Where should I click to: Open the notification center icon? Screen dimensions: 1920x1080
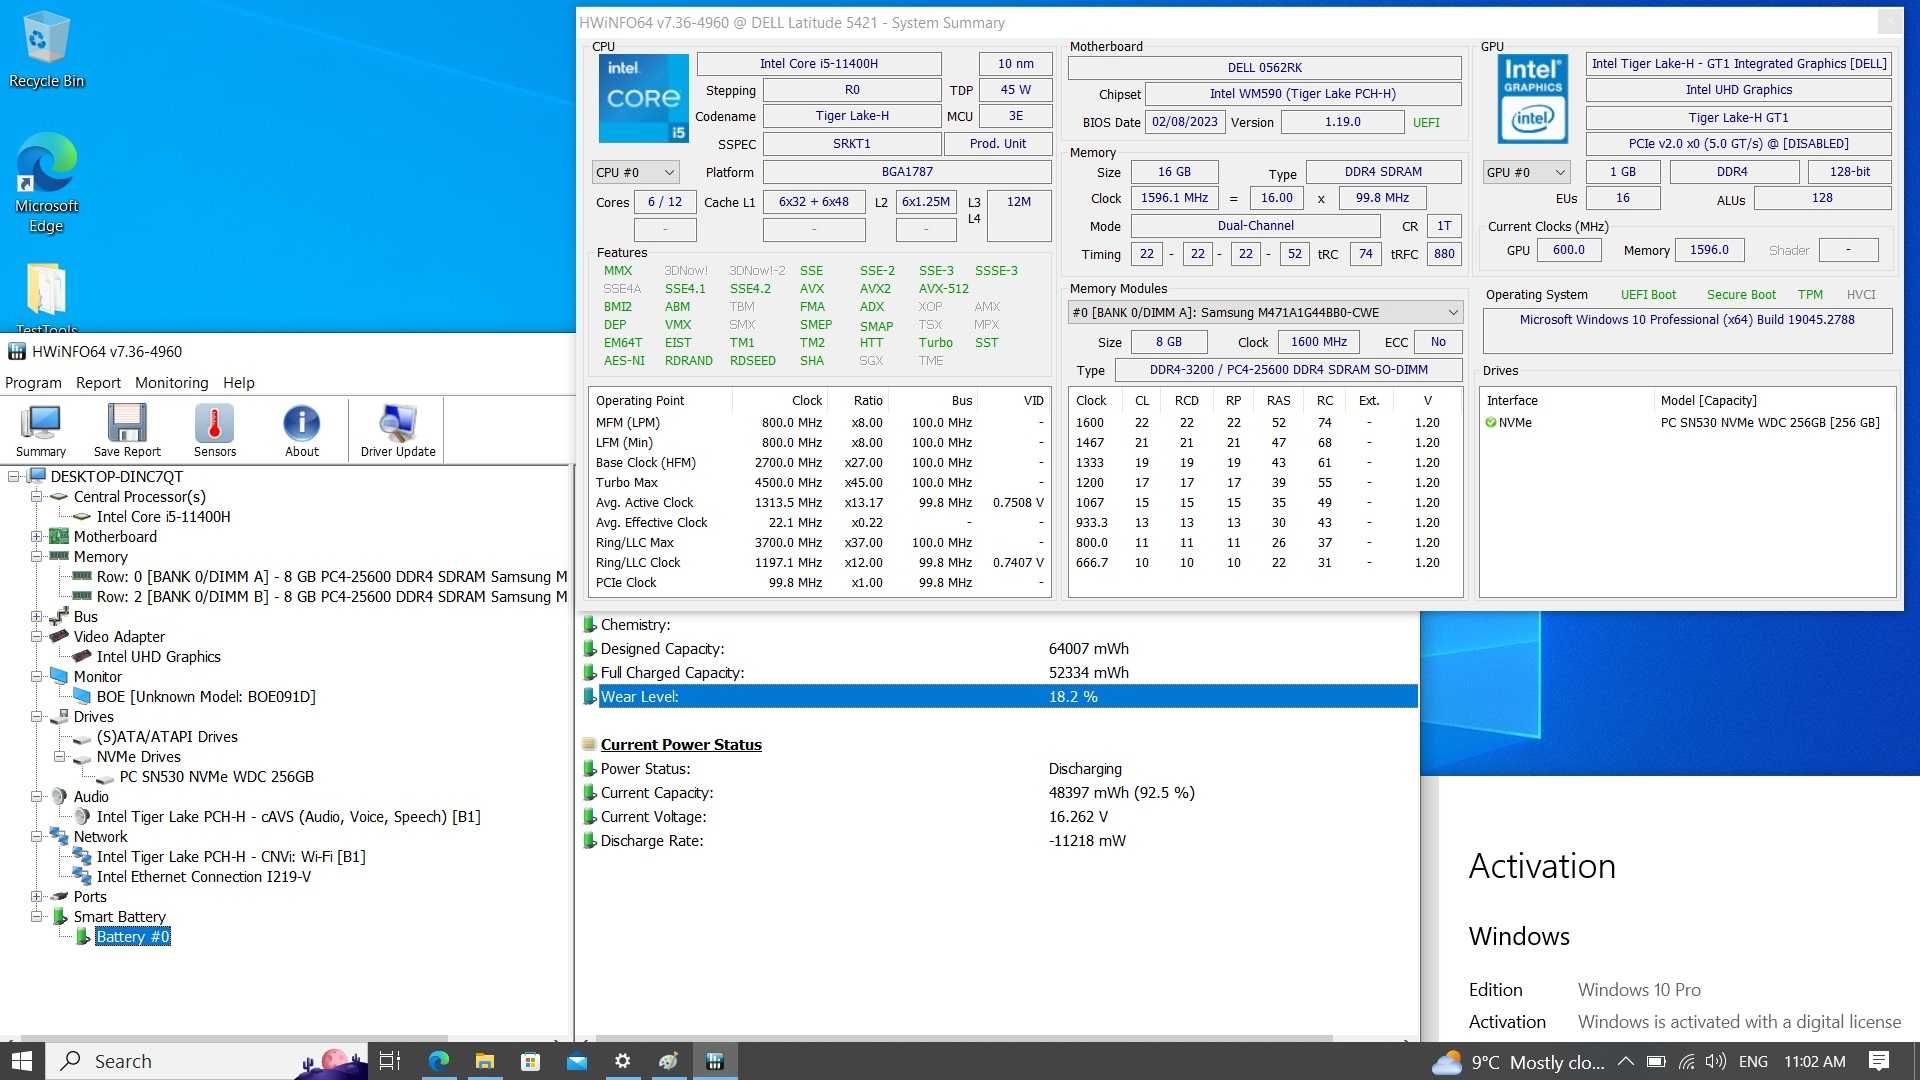pyautogui.click(x=1879, y=1061)
